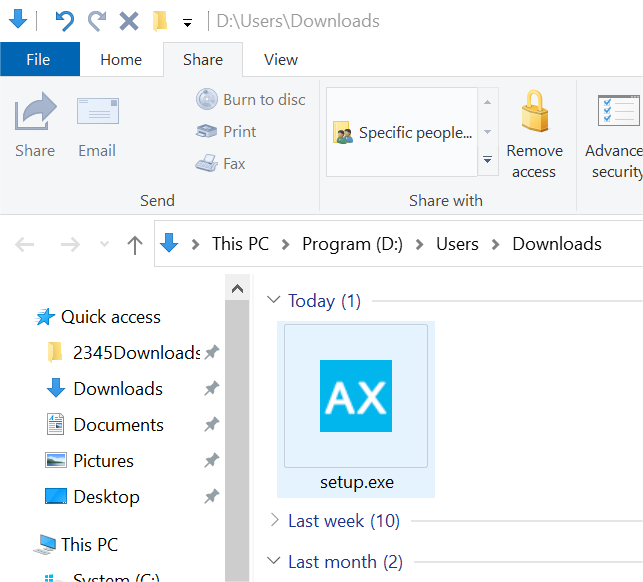Screen dimensions: 643x582
Task: Click the Downloads icon in the address bar
Action: click(169, 243)
